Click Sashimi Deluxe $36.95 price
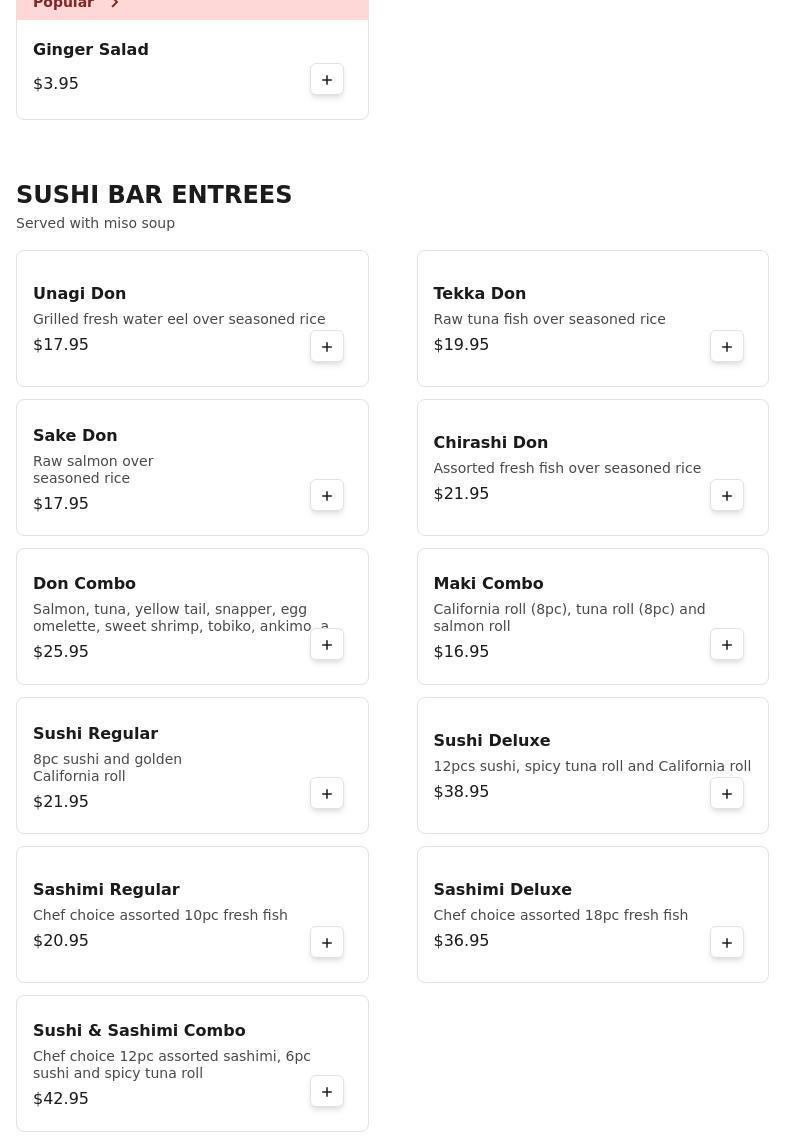Screen dimensions: 785x1144 tap(461, 941)
